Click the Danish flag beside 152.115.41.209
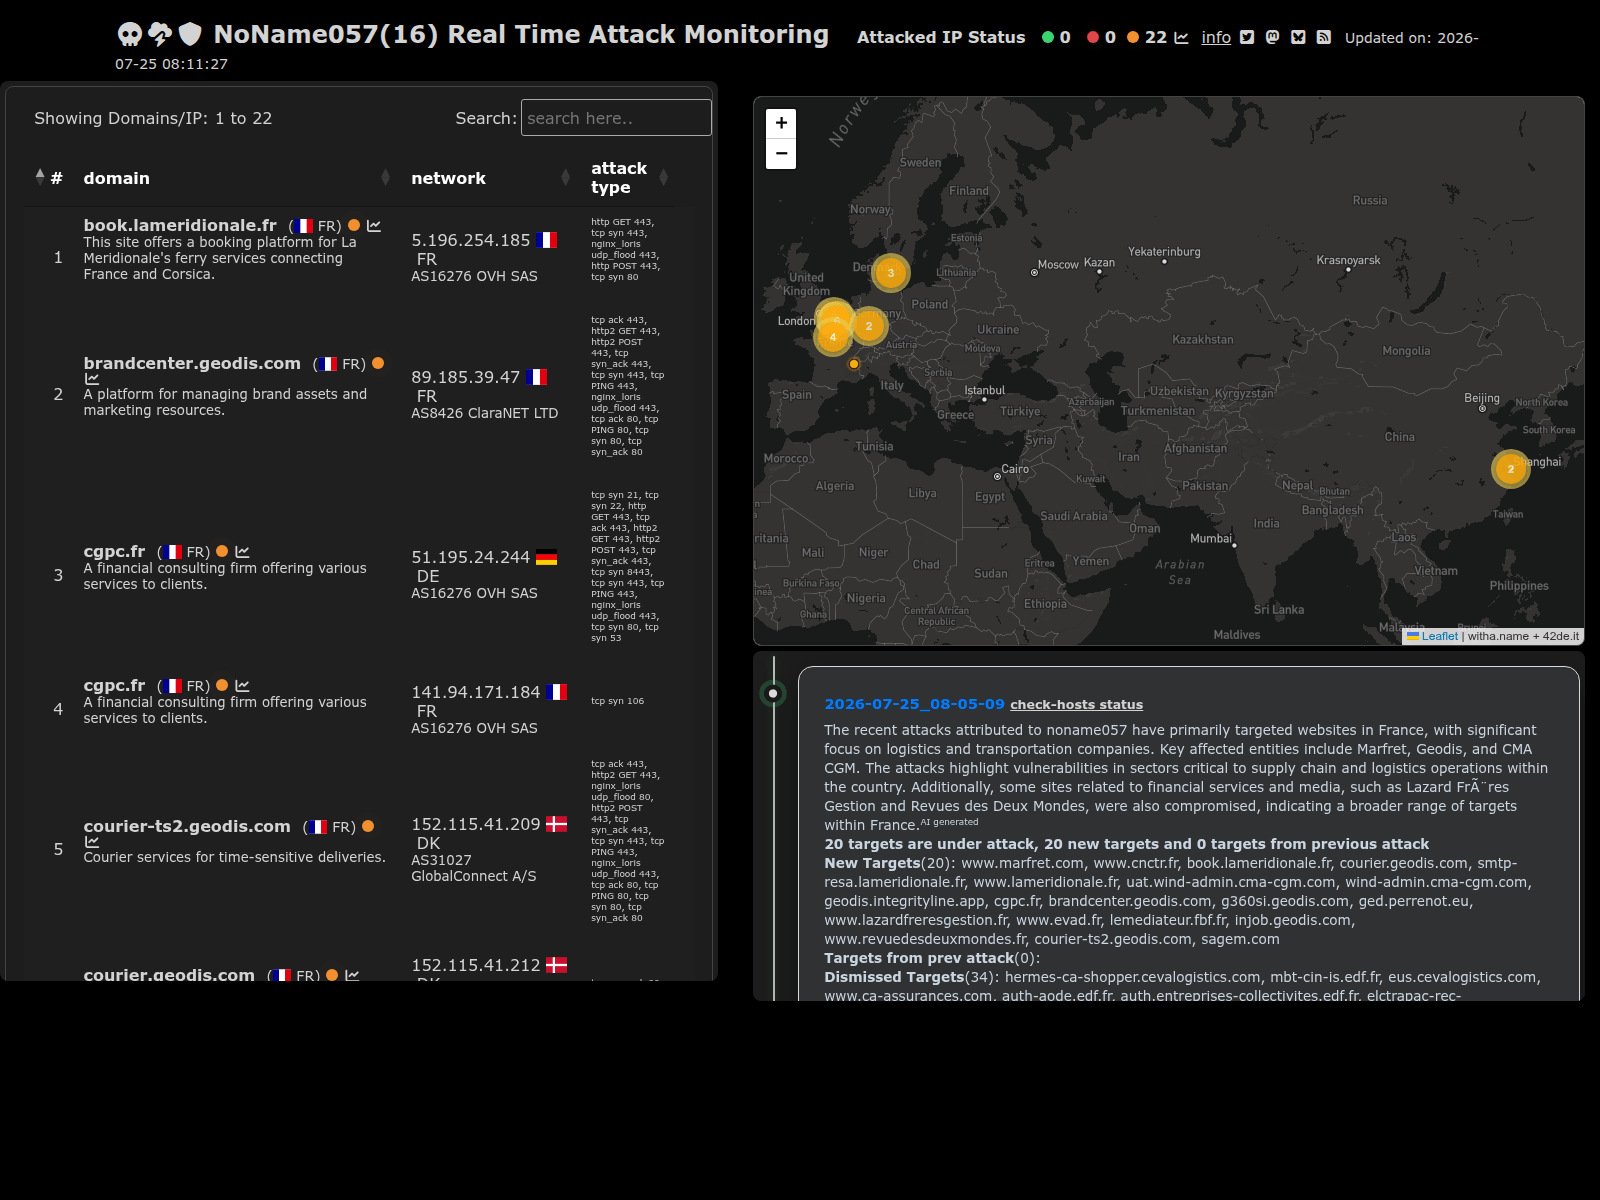This screenshot has width=1600, height=1200. coord(556,824)
